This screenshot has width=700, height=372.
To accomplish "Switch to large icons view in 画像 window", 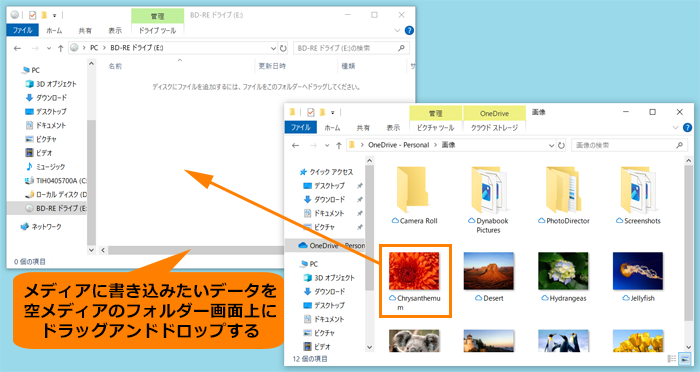I will (684, 359).
